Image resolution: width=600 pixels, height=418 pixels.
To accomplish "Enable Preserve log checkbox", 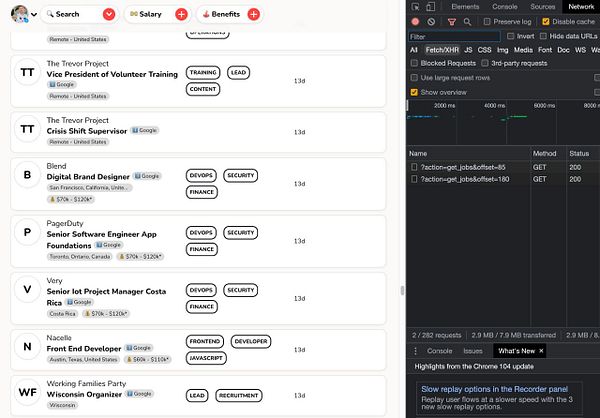I will coord(487,22).
